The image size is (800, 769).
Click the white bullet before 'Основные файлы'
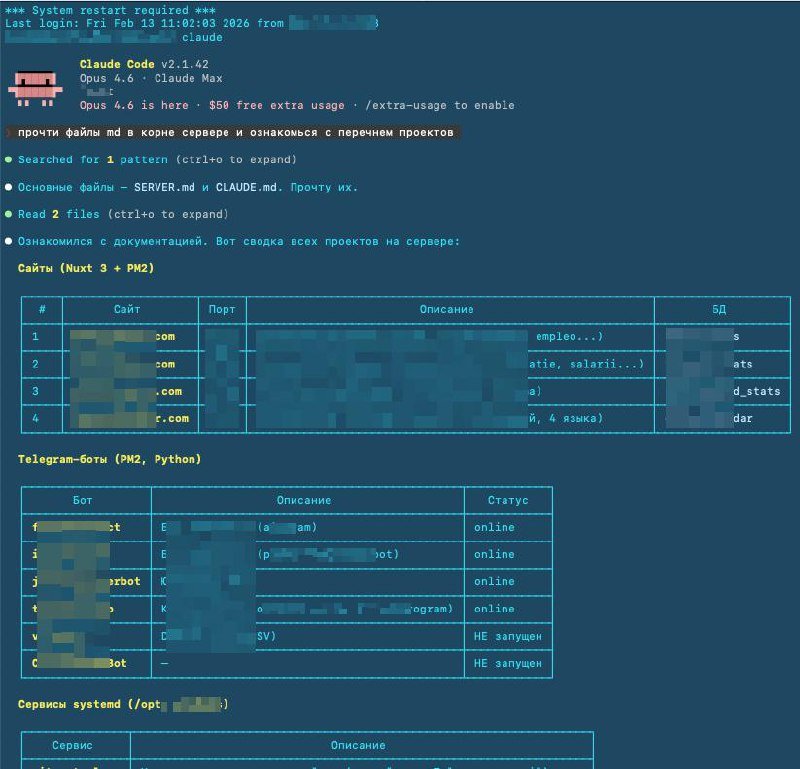8,187
